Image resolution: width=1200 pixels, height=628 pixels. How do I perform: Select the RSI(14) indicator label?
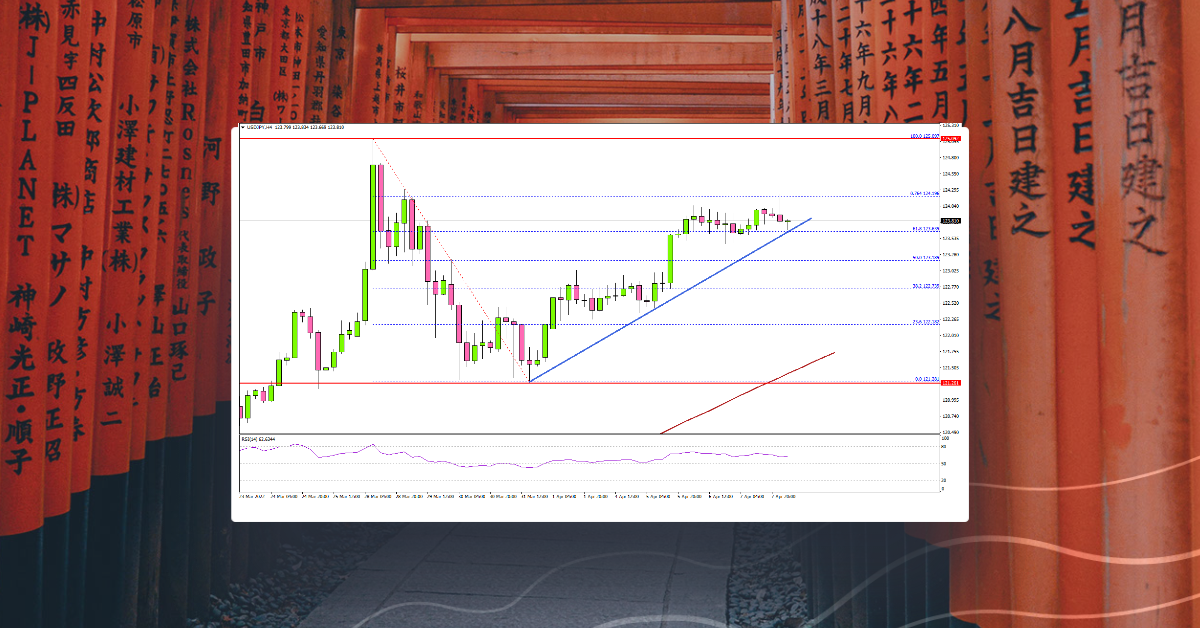tap(250, 439)
